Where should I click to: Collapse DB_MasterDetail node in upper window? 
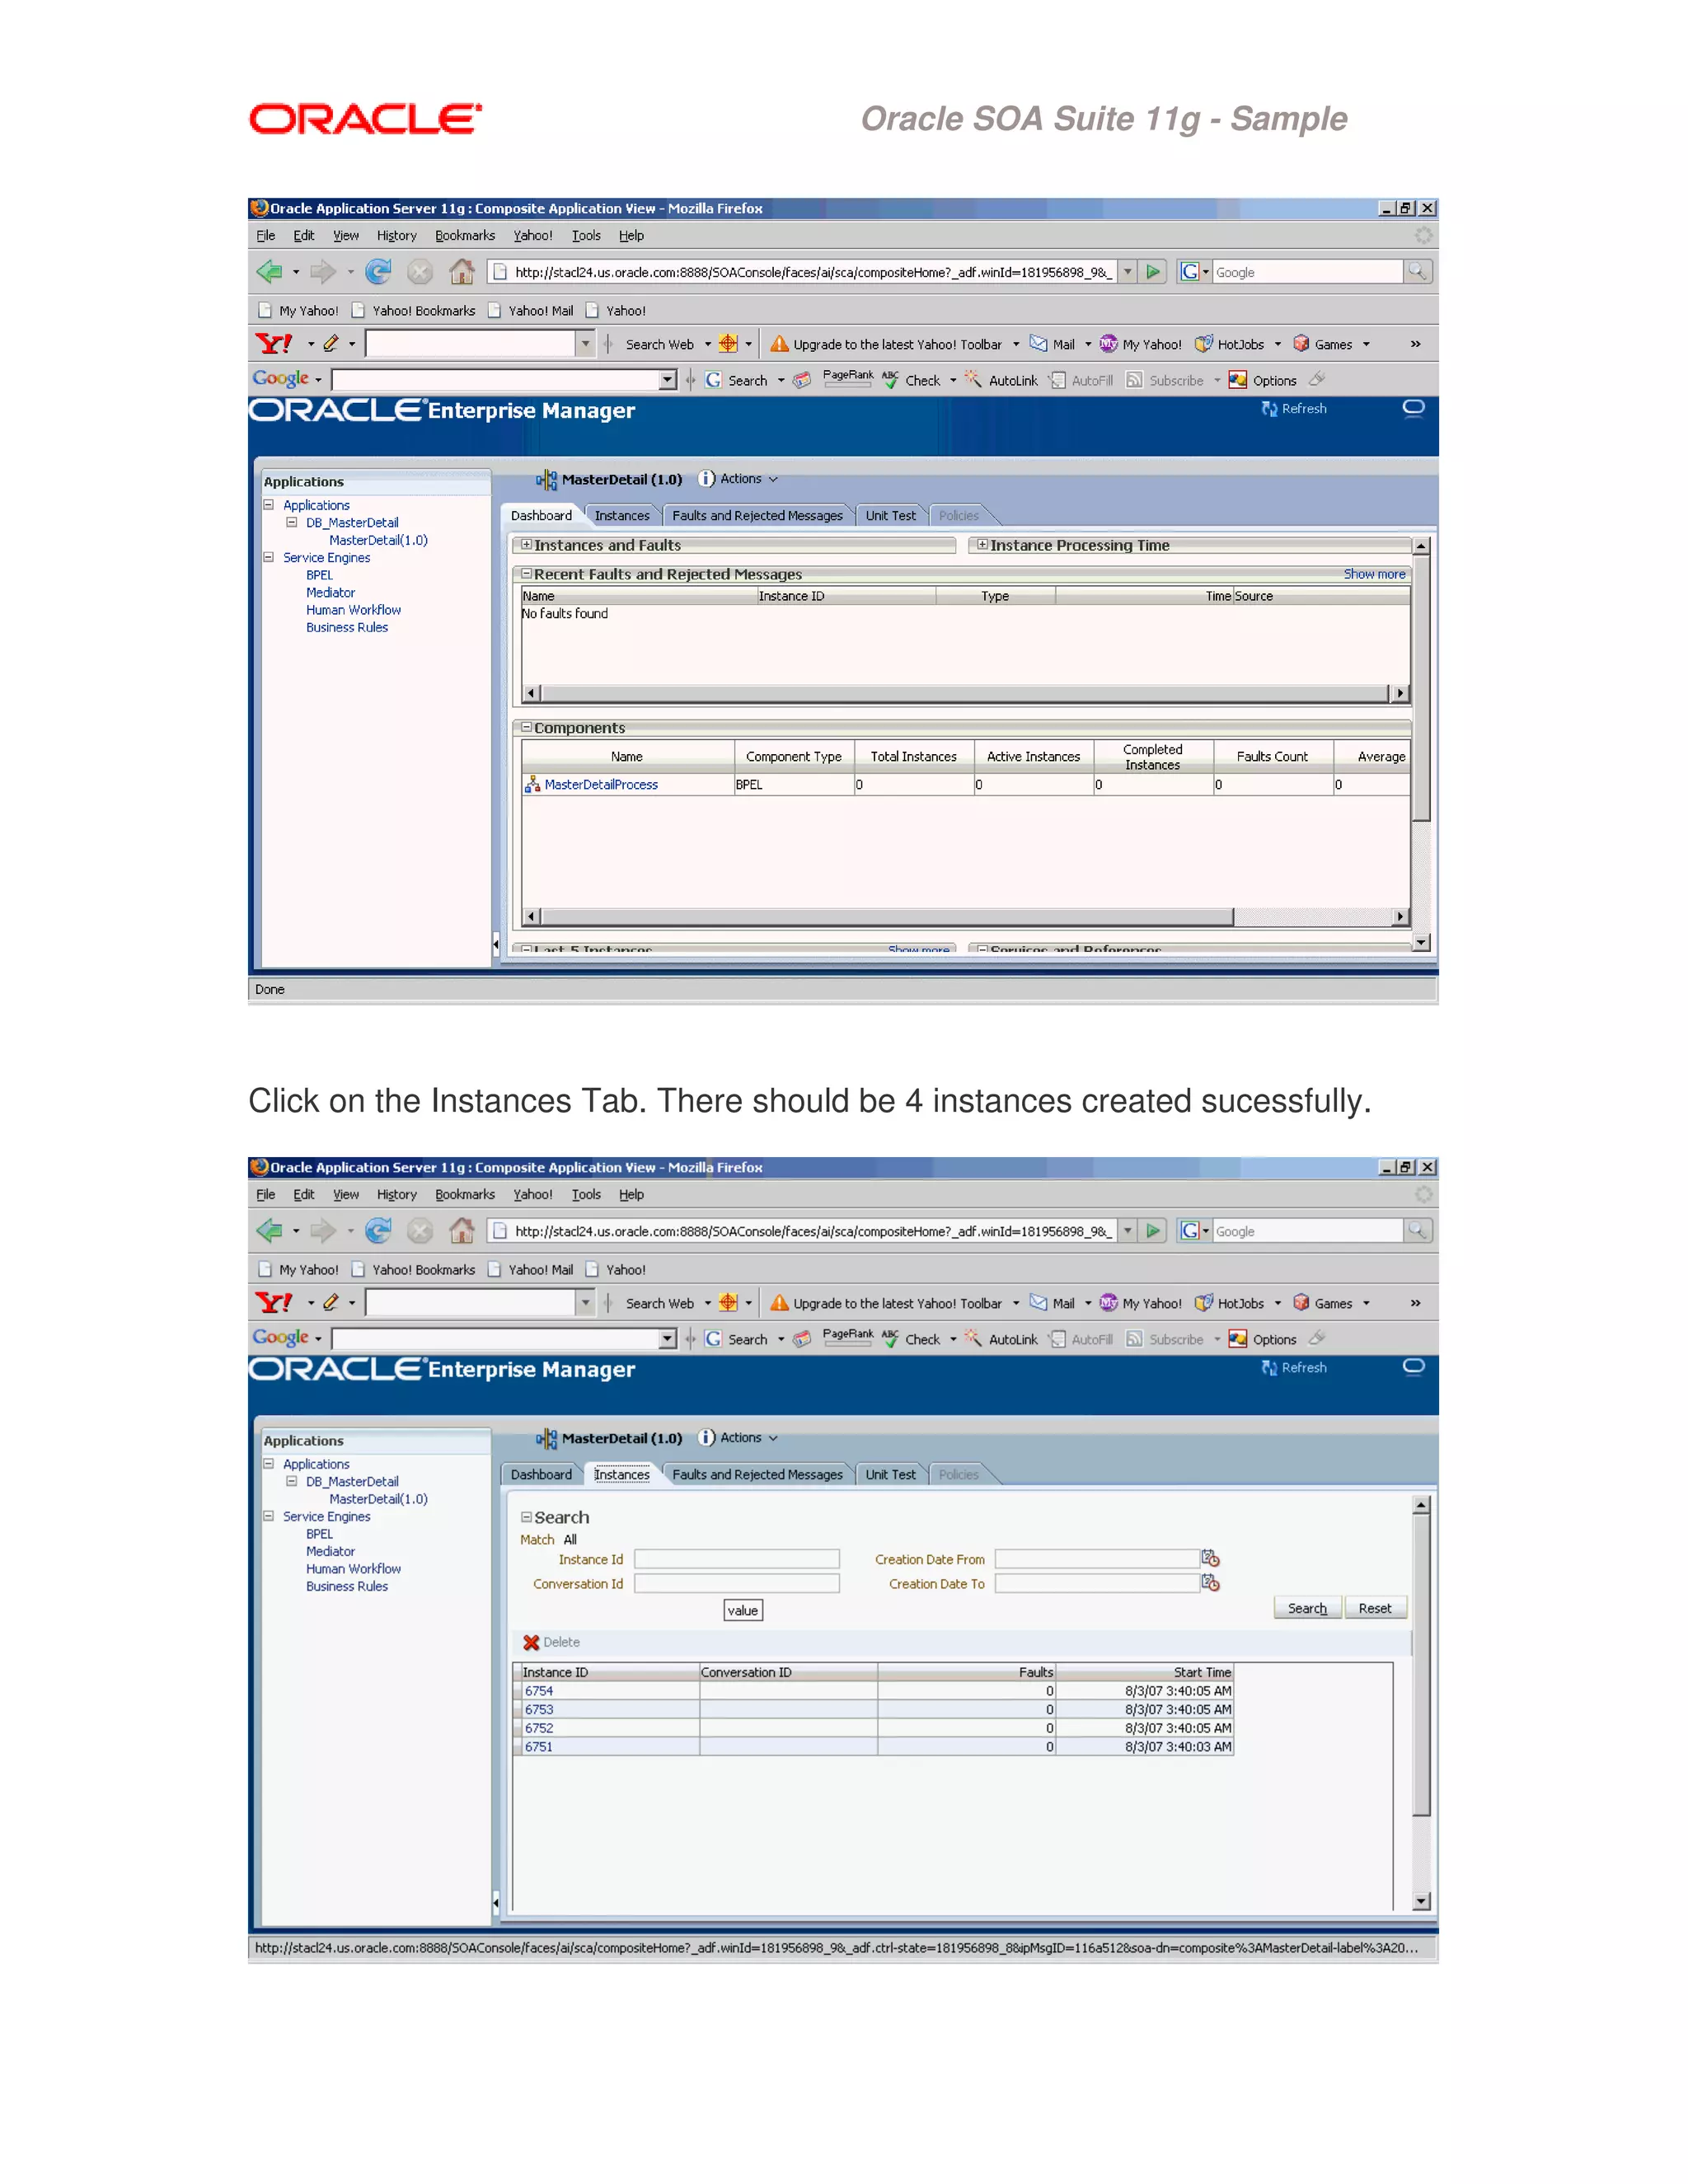tap(292, 522)
